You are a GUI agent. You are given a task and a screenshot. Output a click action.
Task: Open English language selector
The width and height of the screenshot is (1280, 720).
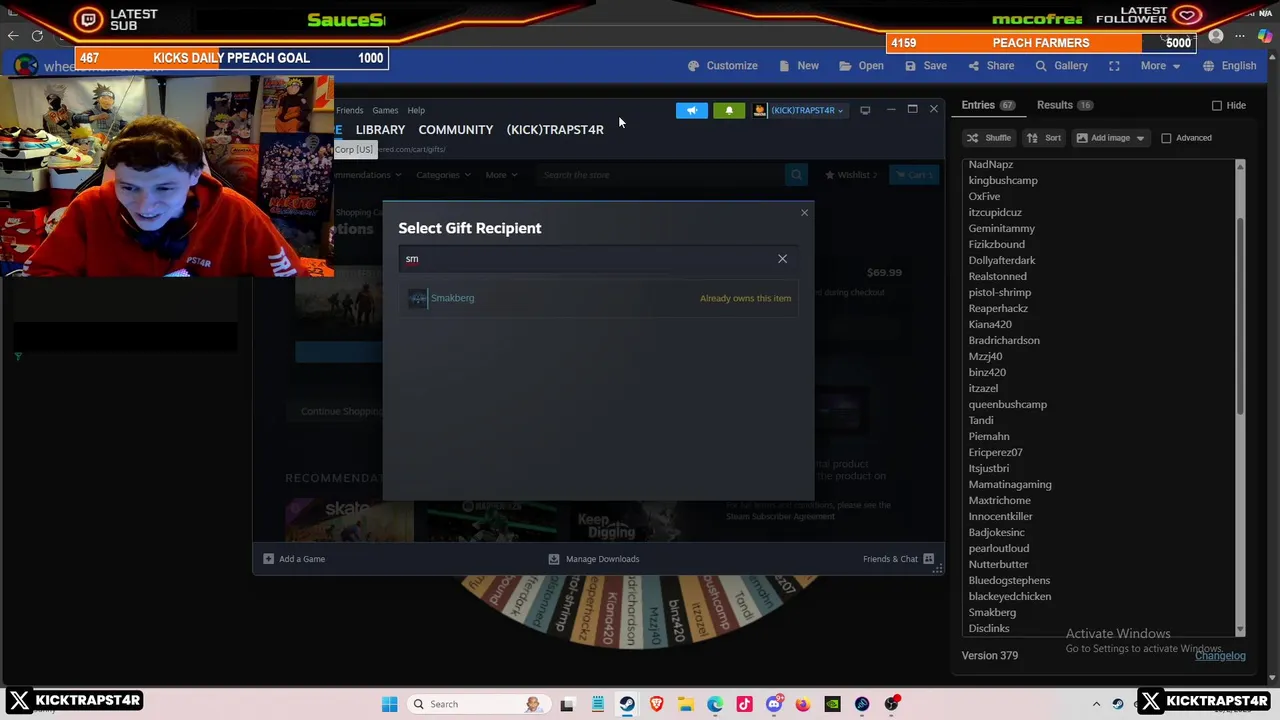[x=1229, y=66]
